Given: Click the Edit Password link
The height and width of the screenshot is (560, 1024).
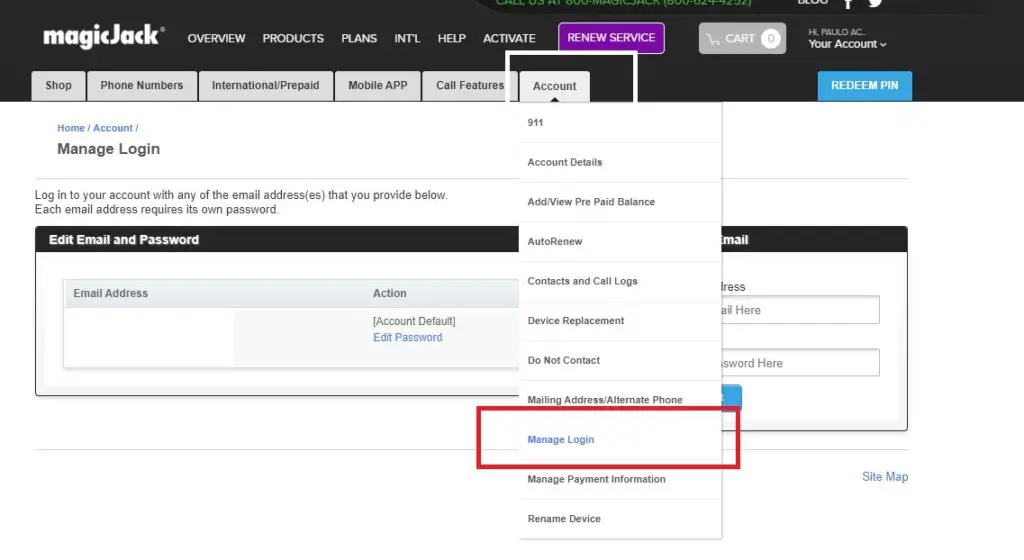Looking at the screenshot, I should [407, 338].
